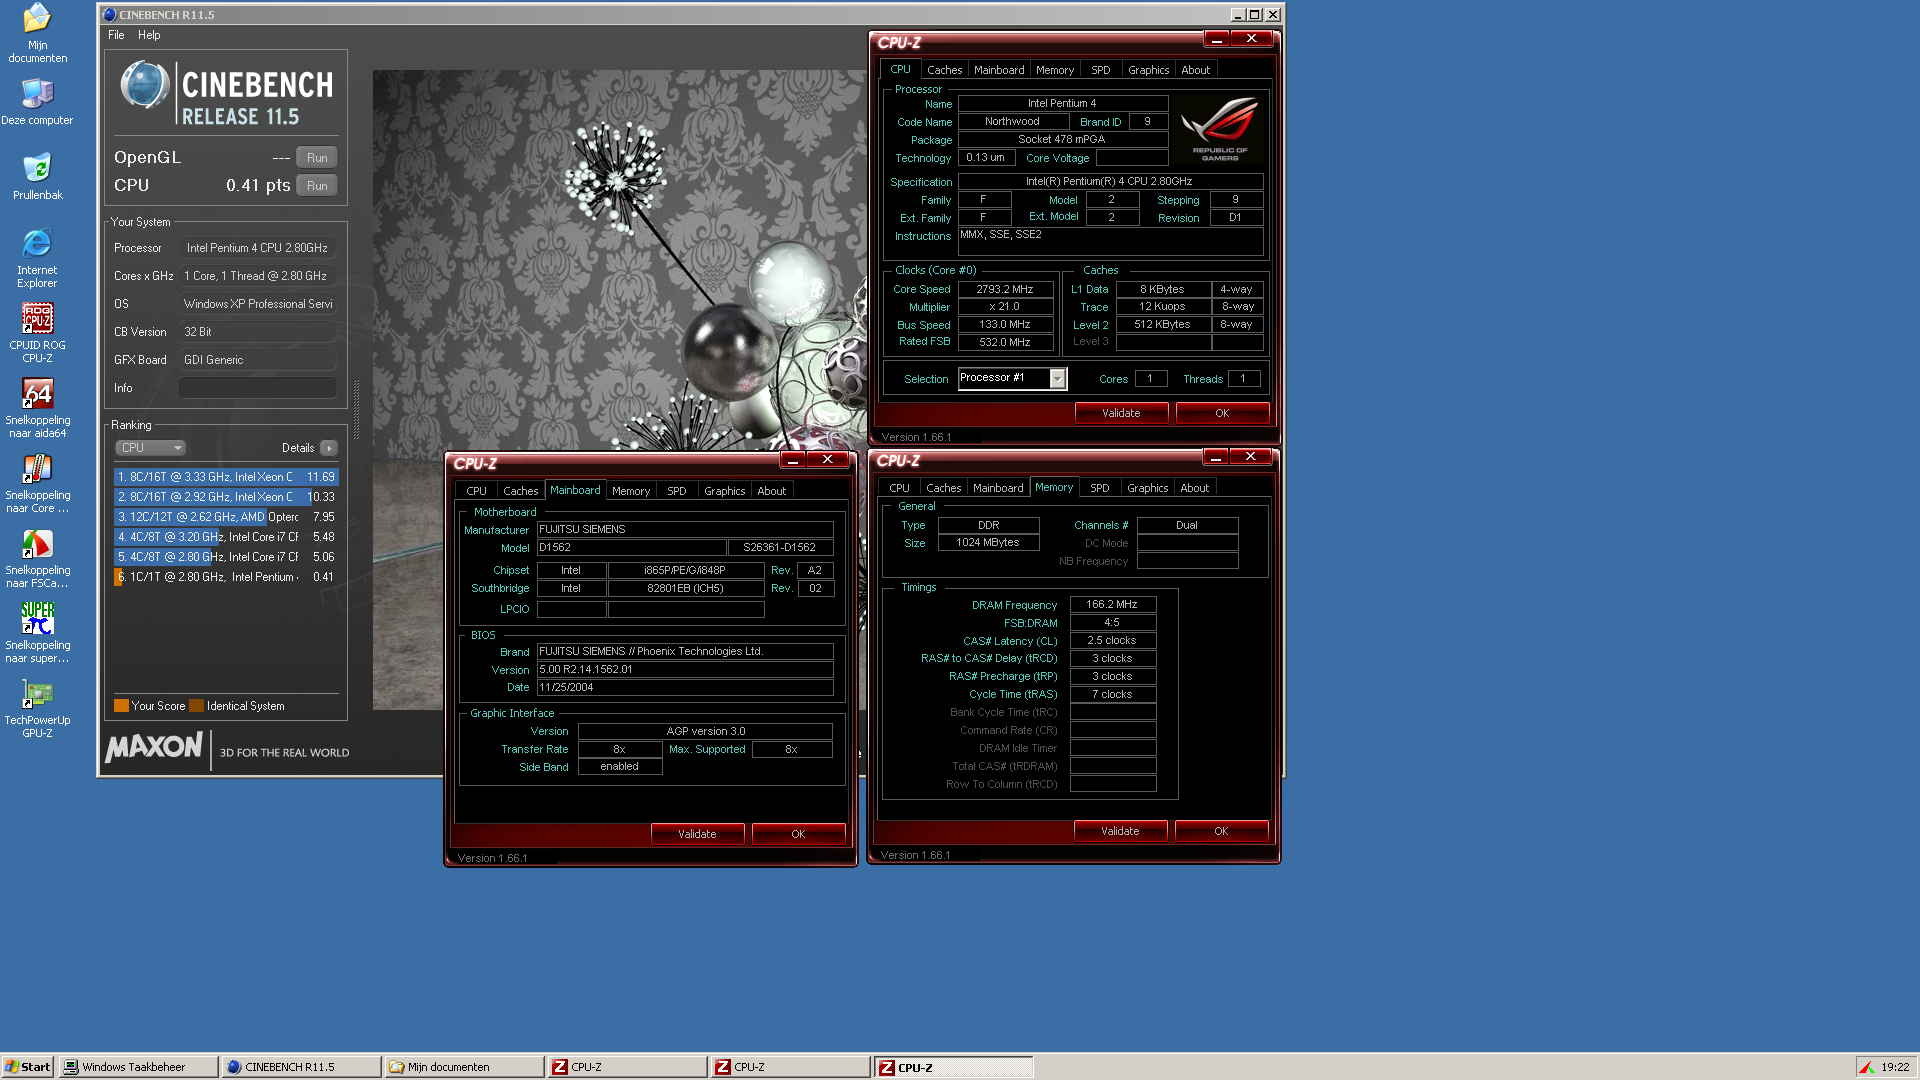Click the MAXON logo
Screen dimensions: 1920x1080
click(x=154, y=747)
